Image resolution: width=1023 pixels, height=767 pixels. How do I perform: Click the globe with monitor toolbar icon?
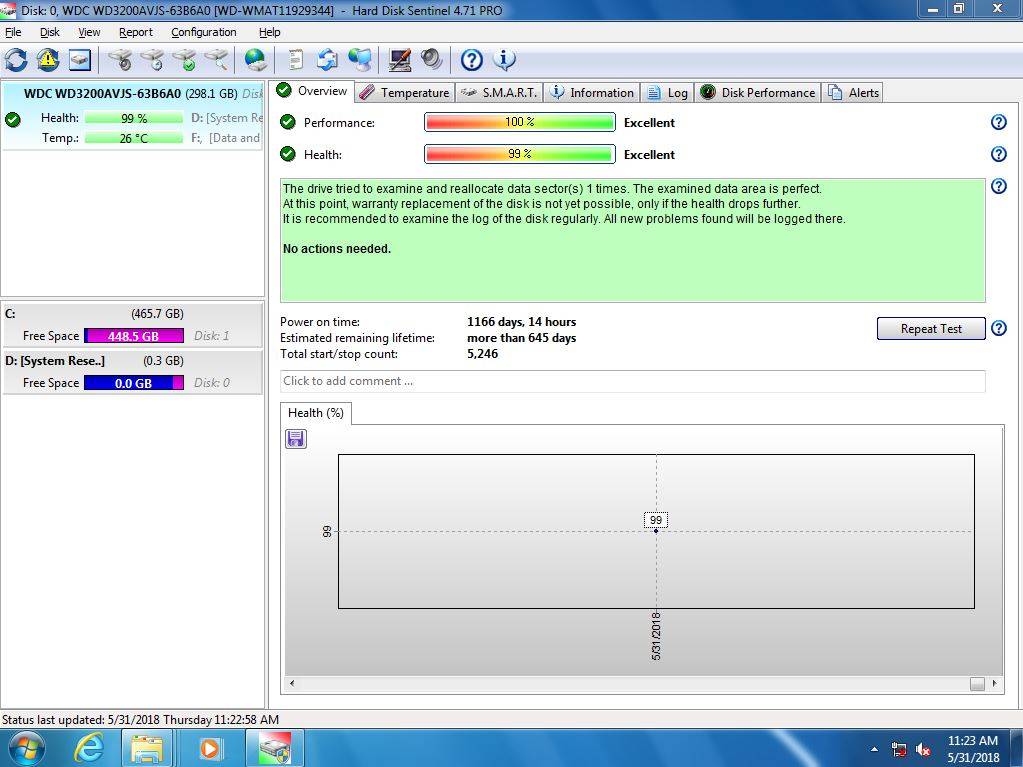coord(359,60)
